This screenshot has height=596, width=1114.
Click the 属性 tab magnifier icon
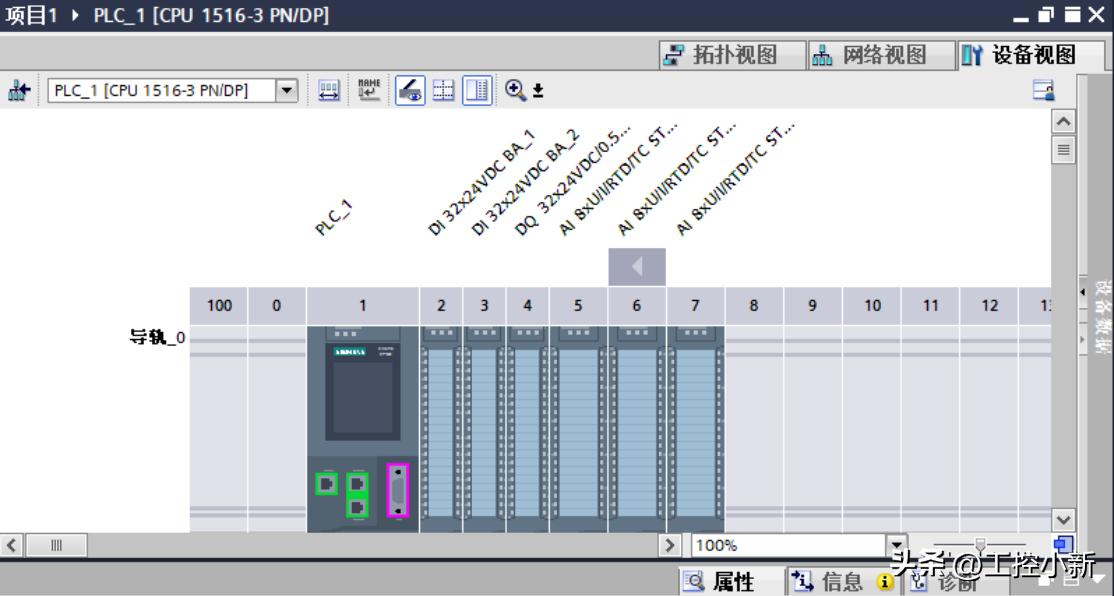[693, 582]
